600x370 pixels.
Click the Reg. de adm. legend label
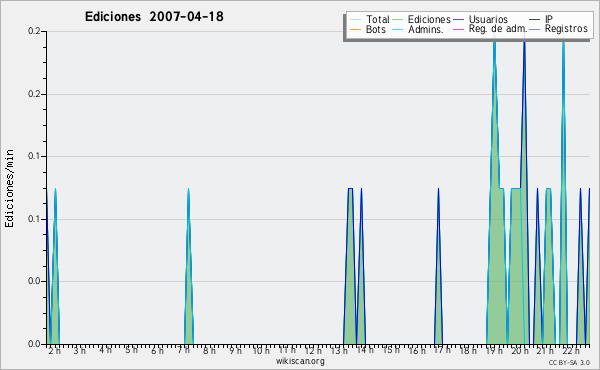498,29
